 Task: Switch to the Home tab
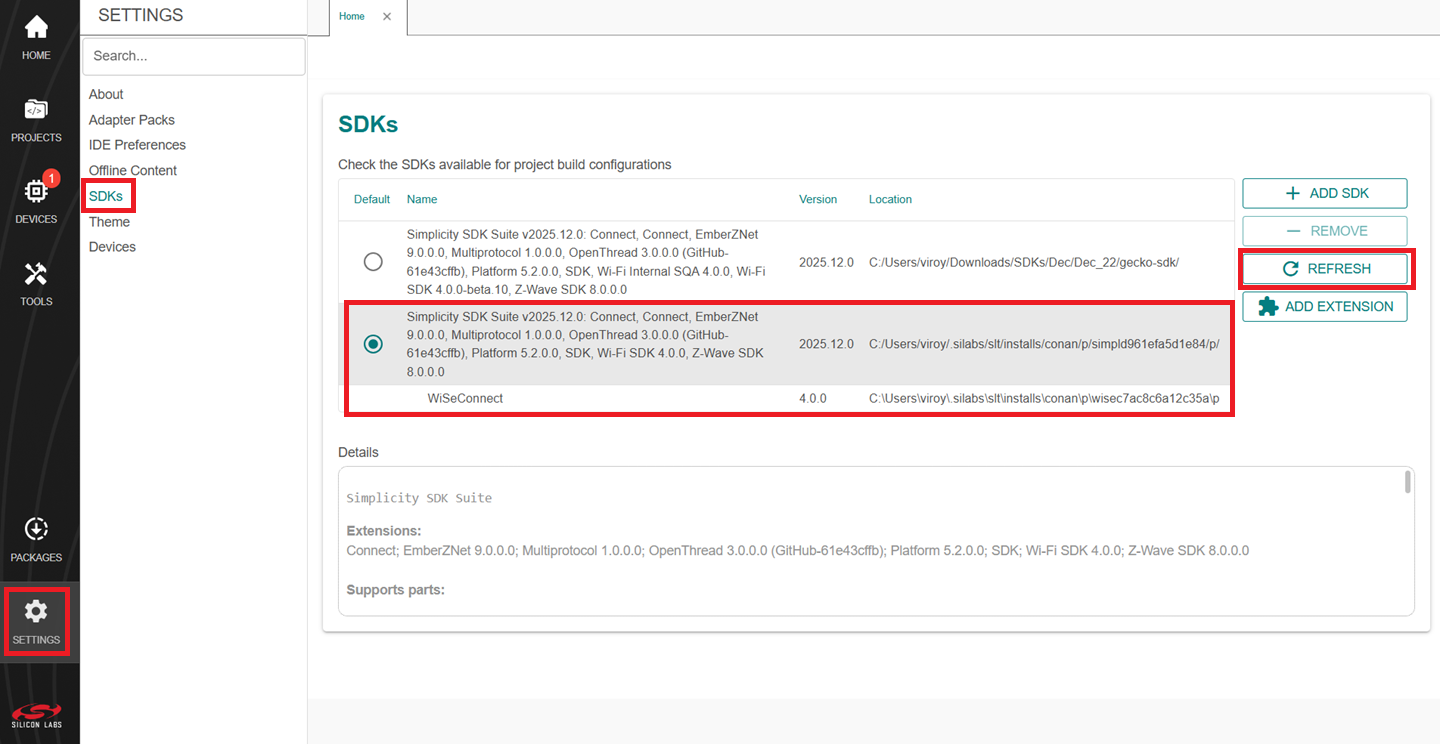click(351, 16)
